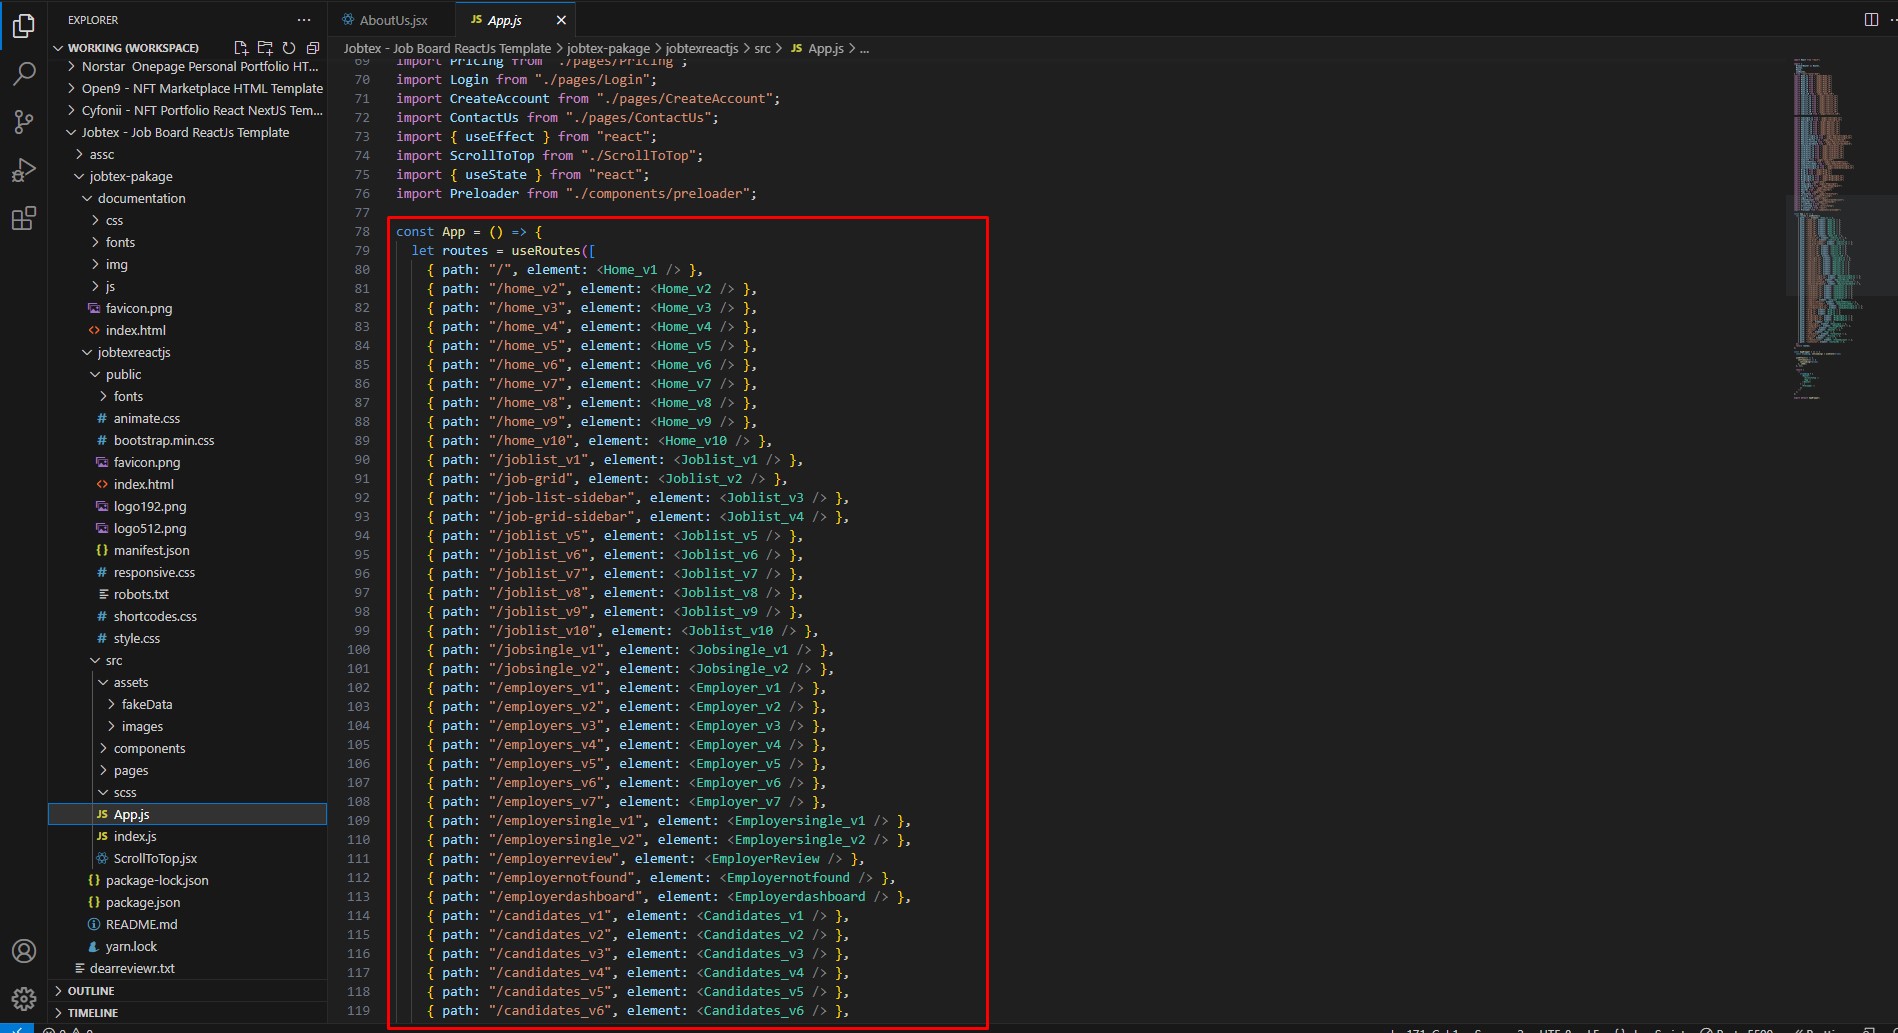This screenshot has height=1033, width=1898.
Task: Open the Source Control view
Action: pyautogui.click(x=24, y=122)
